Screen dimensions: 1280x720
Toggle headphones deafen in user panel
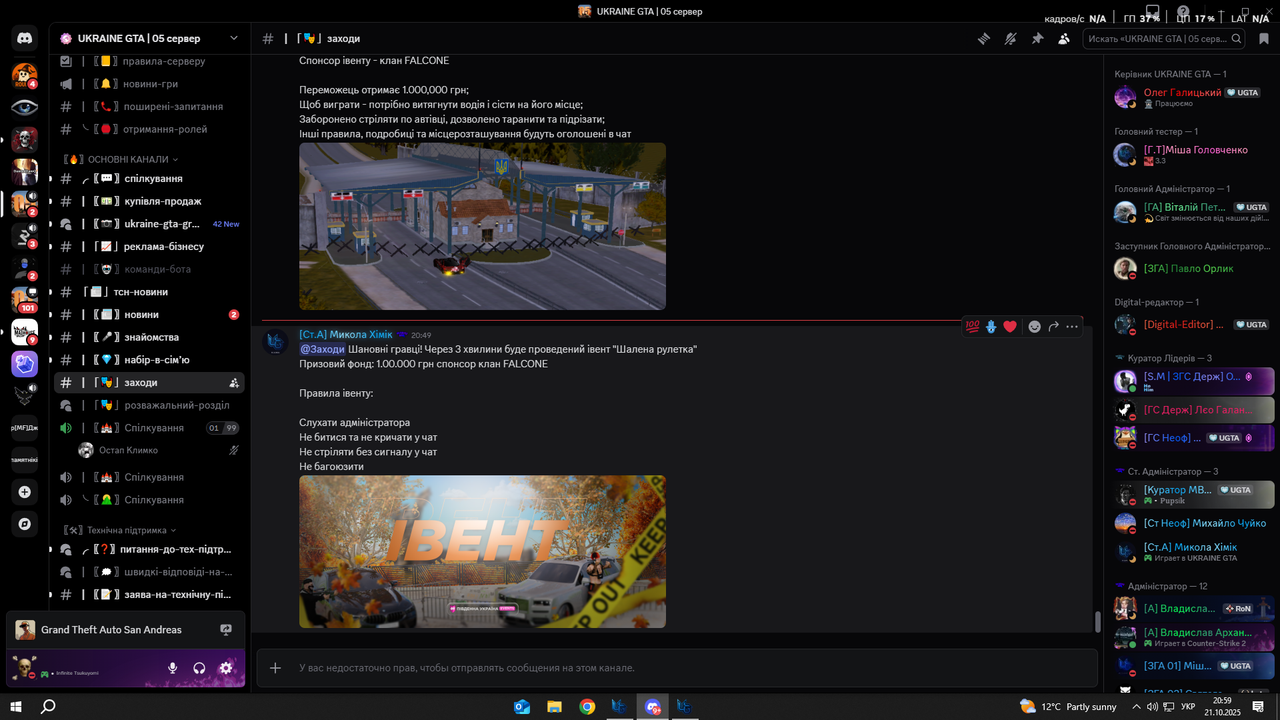[x=199, y=668]
